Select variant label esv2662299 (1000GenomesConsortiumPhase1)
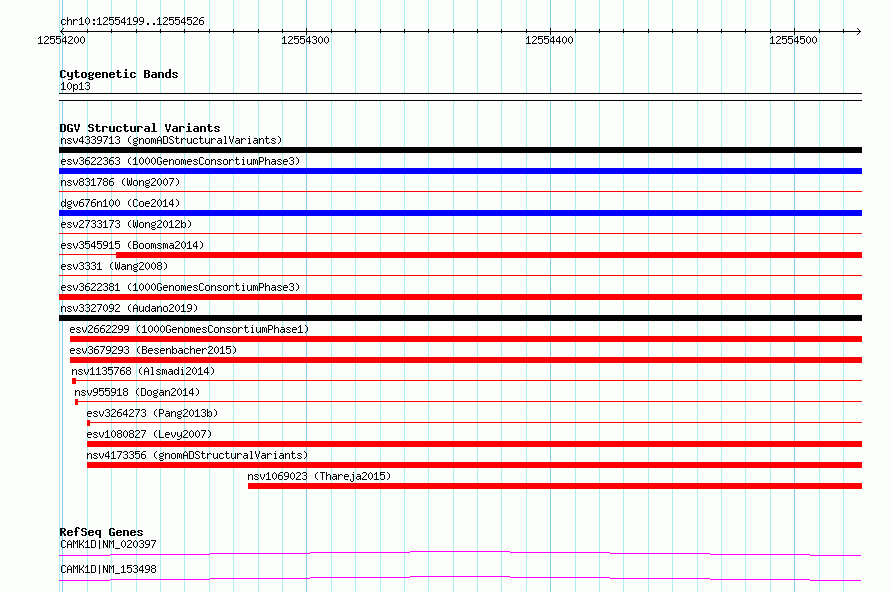 pyautogui.click(x=189, y=329)
